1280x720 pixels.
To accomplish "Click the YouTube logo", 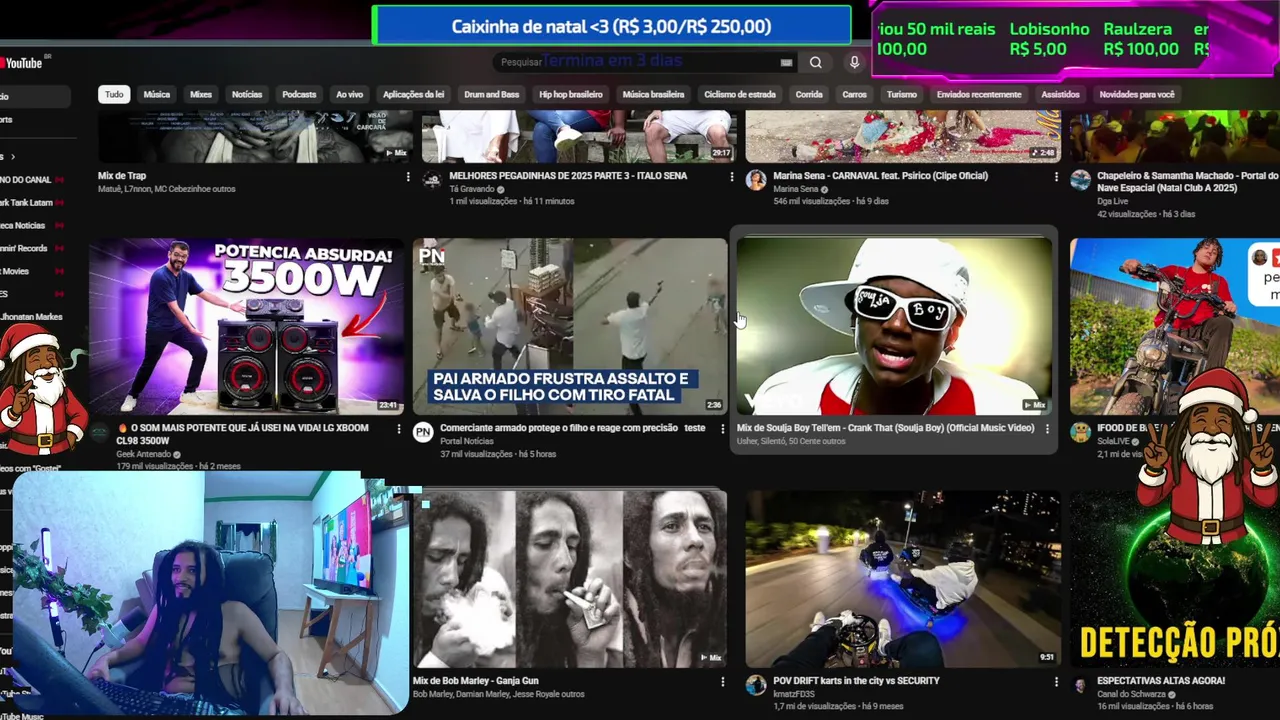I will point(22,63).
